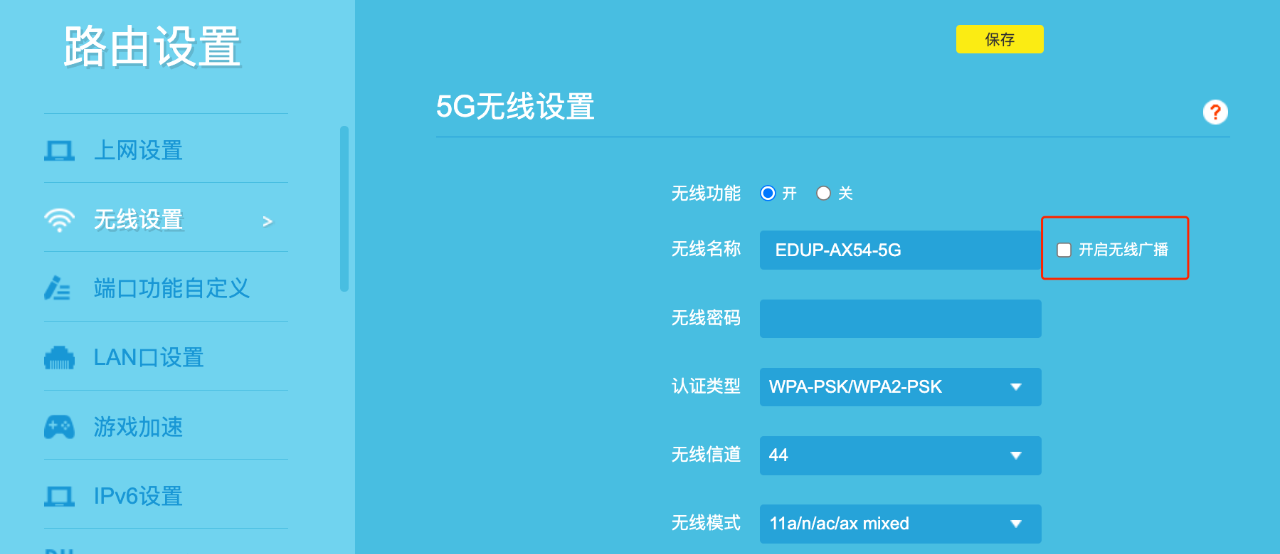Click the arrow next to 无线设置
Viewport: 1280px width, 554px height.
point(267,221)
